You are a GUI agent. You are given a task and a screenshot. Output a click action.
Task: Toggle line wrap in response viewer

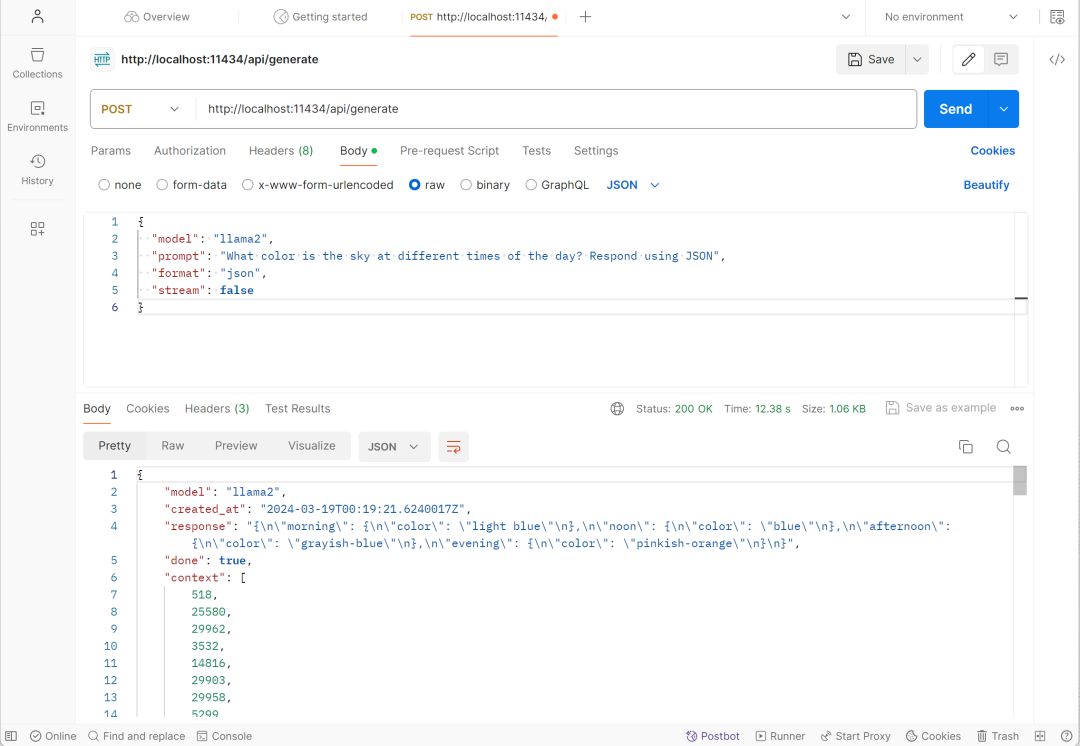[x=453, y=447]
